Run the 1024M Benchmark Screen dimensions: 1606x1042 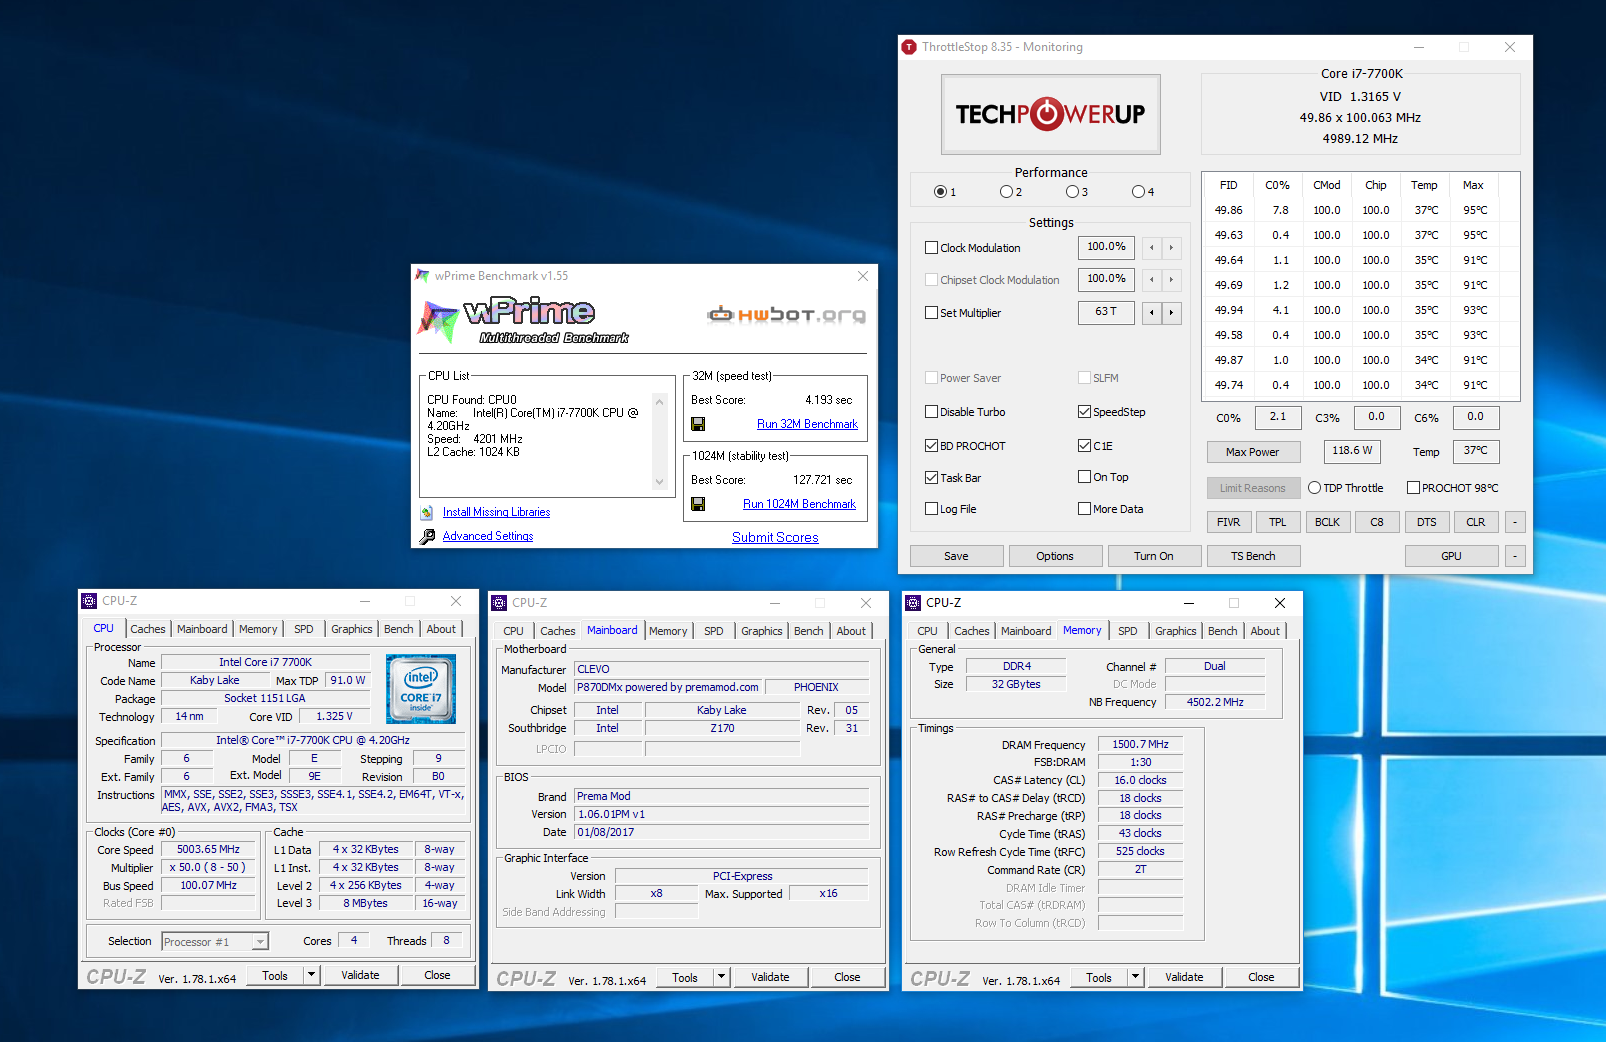tap(799, 504)
